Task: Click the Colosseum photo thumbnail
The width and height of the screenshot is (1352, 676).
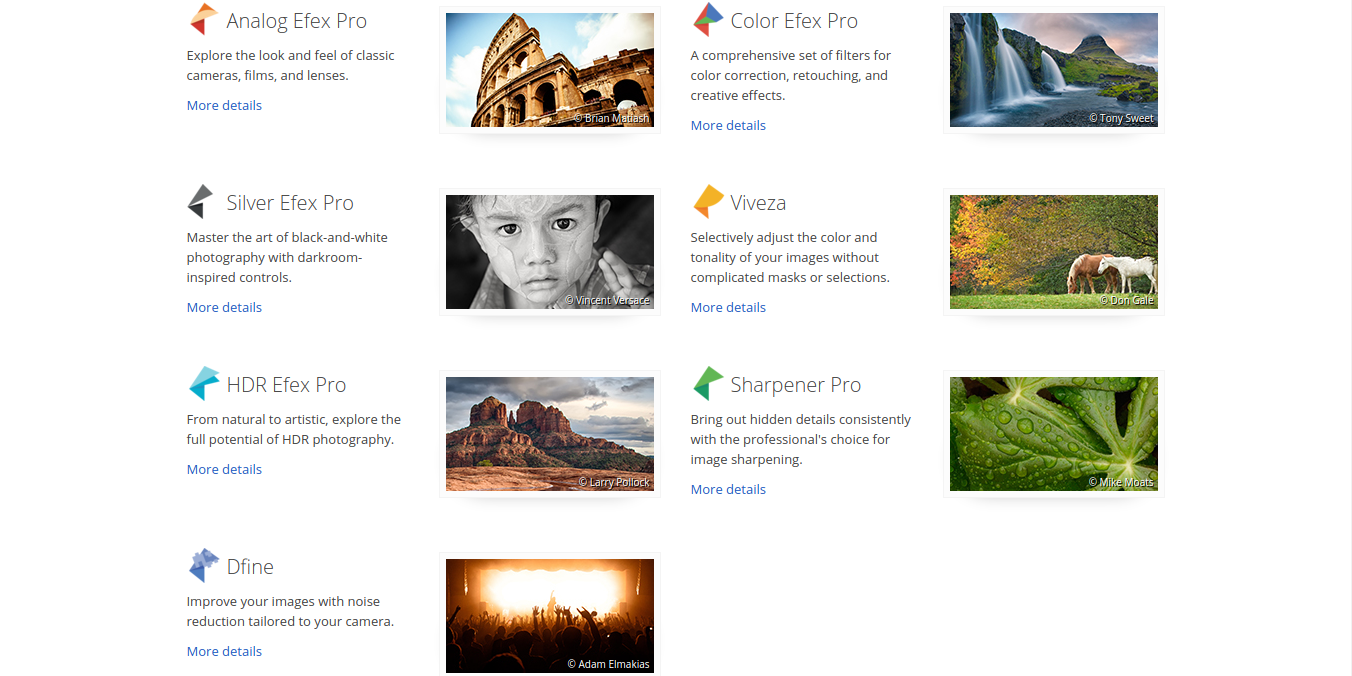Action: click(x=549, y=70)
